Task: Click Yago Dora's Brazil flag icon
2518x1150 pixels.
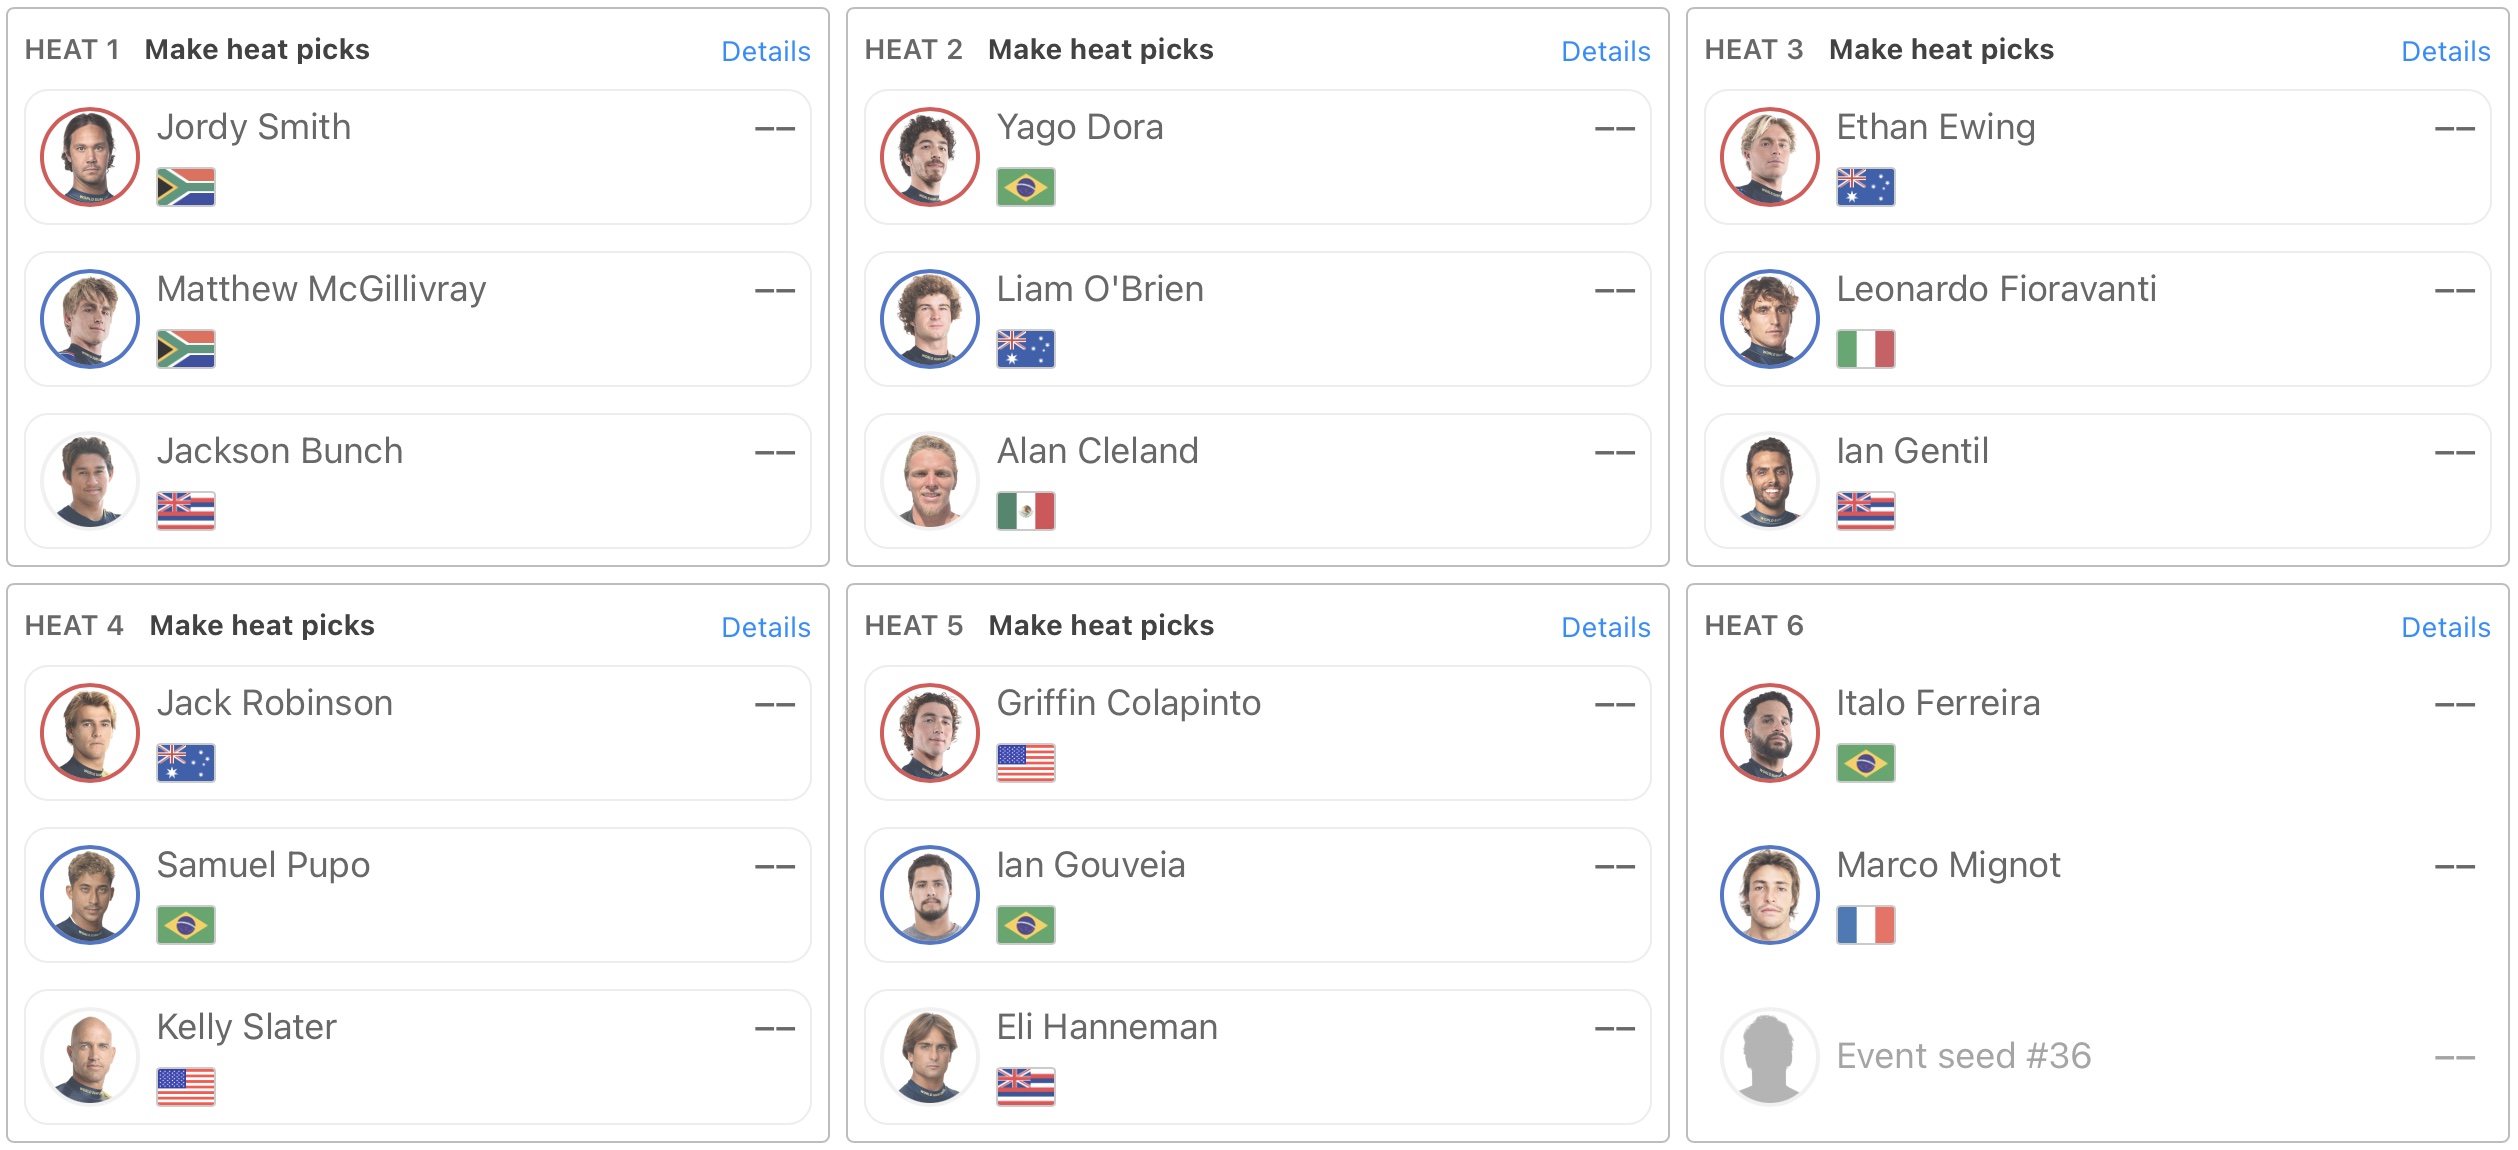Action: [1025, 187]
